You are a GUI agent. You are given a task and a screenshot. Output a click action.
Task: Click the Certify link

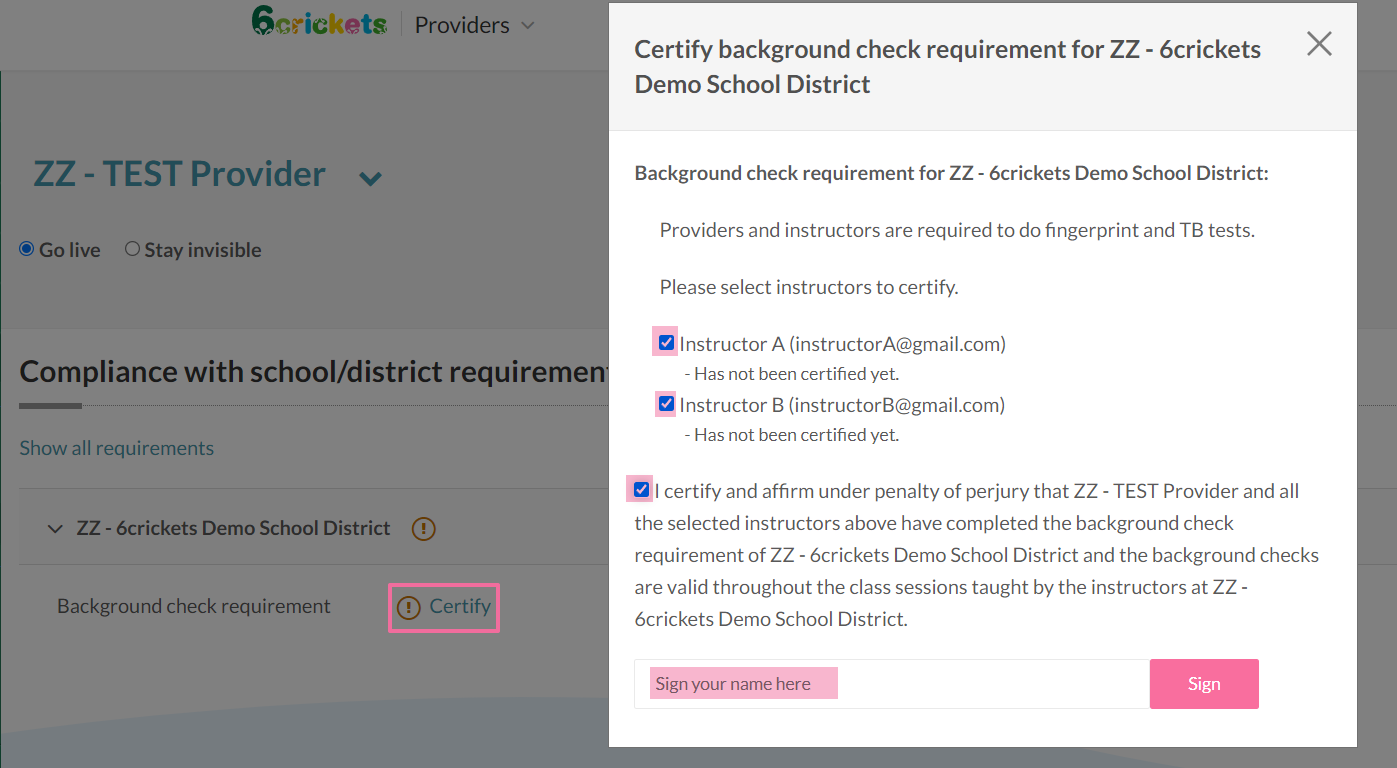[x=460, y=607]
